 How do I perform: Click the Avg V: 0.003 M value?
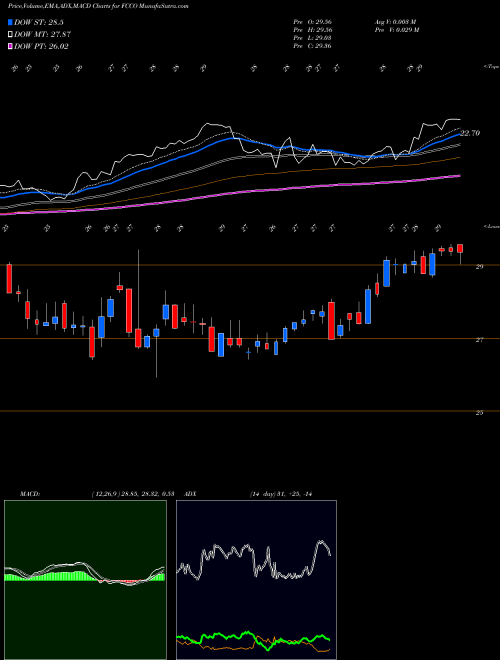coord(396,22)
